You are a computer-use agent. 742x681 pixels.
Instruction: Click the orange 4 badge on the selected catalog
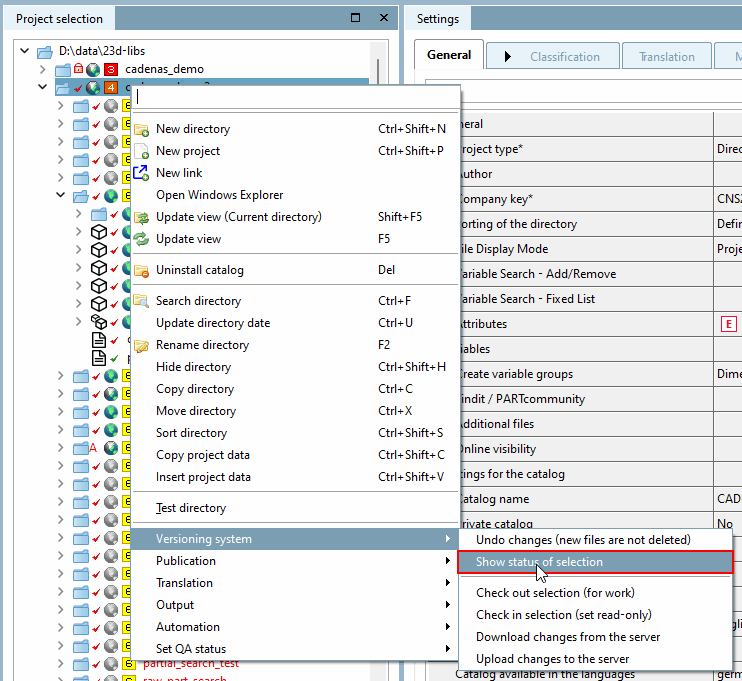(x=111, y=88)
